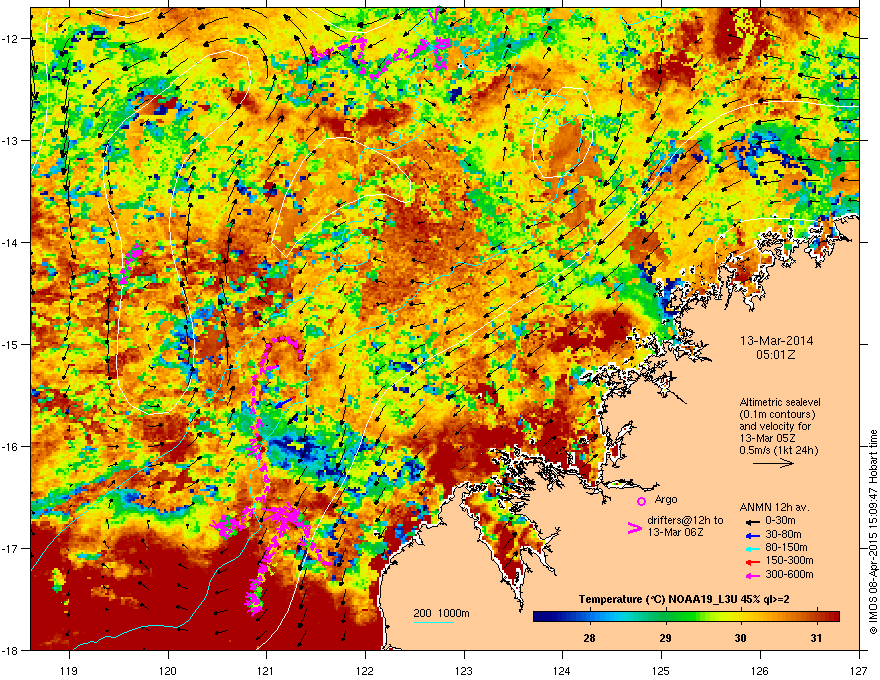Click the -17 latitude axis label

[10, 548]
